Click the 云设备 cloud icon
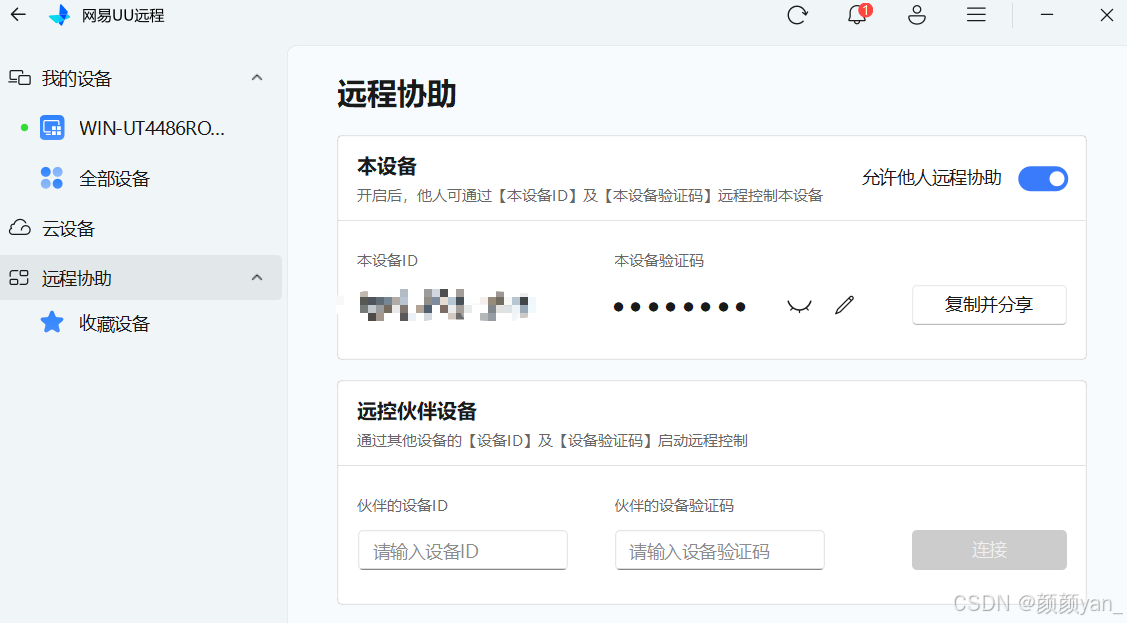This screenshot has height=623, width=1127. 19,228
